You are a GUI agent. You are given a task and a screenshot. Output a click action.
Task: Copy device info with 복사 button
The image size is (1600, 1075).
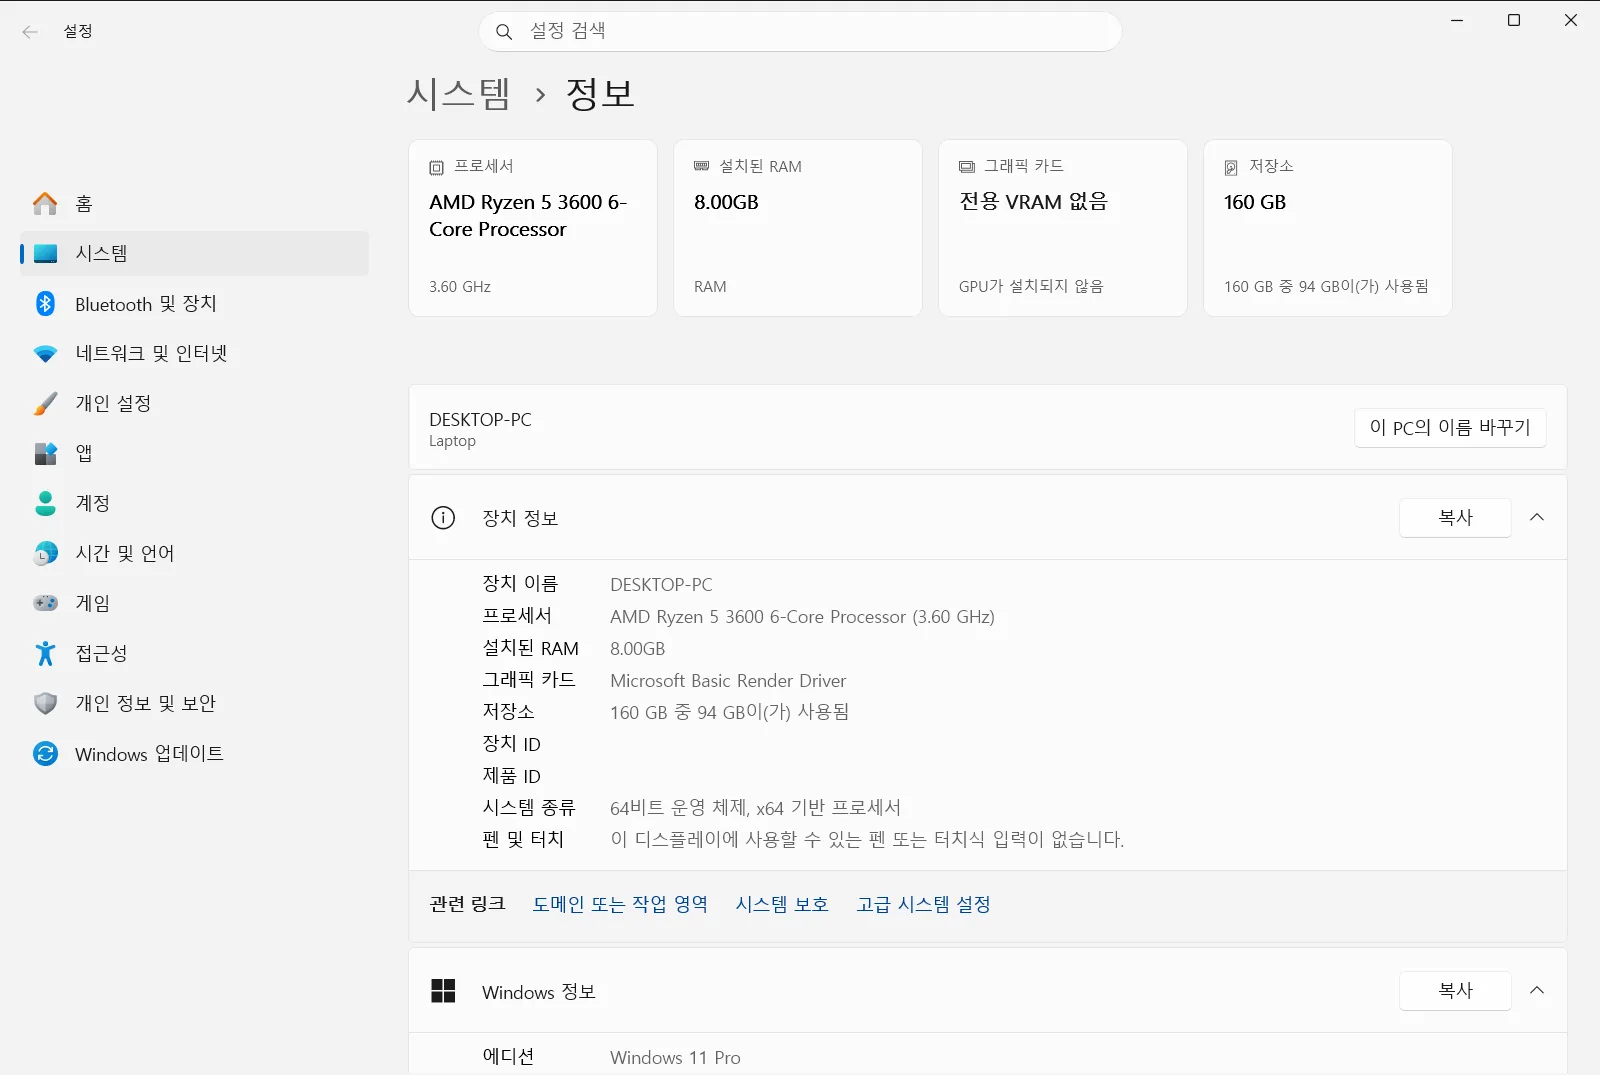pyautogui.click(x=1455, y=518)
